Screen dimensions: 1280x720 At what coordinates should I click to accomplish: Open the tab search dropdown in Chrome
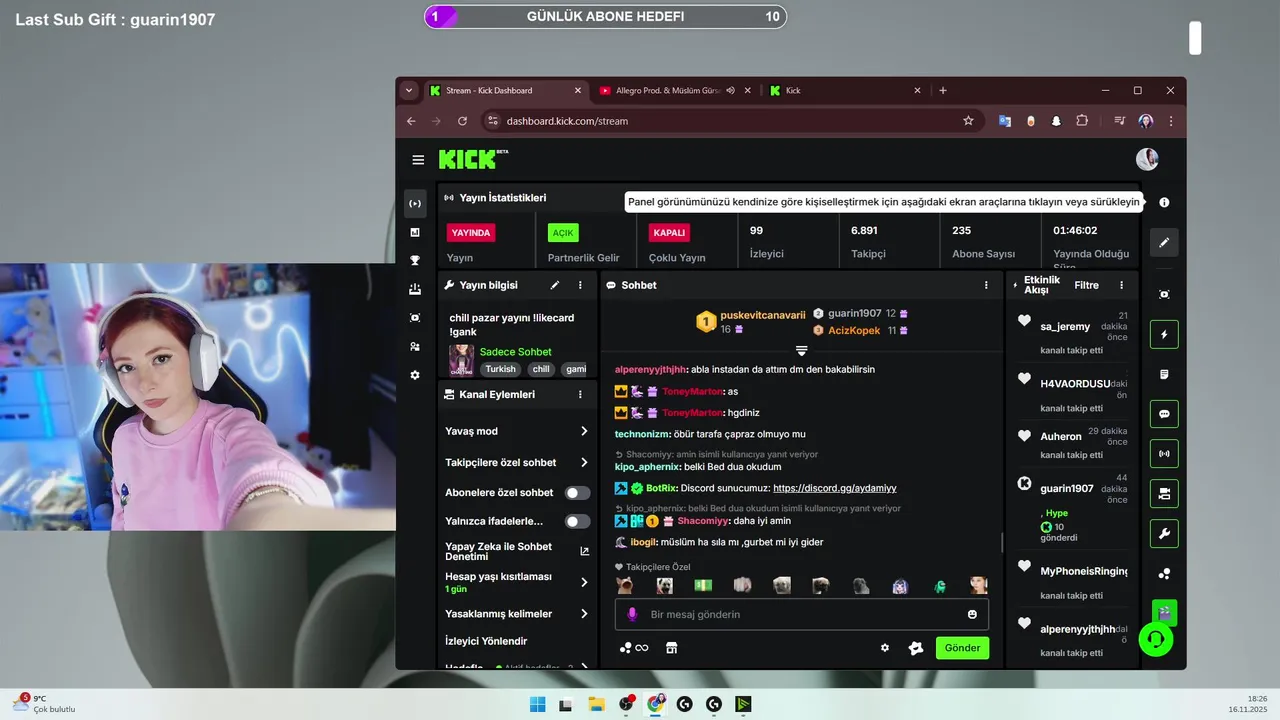pyautogui.click(x=408, y=90)
